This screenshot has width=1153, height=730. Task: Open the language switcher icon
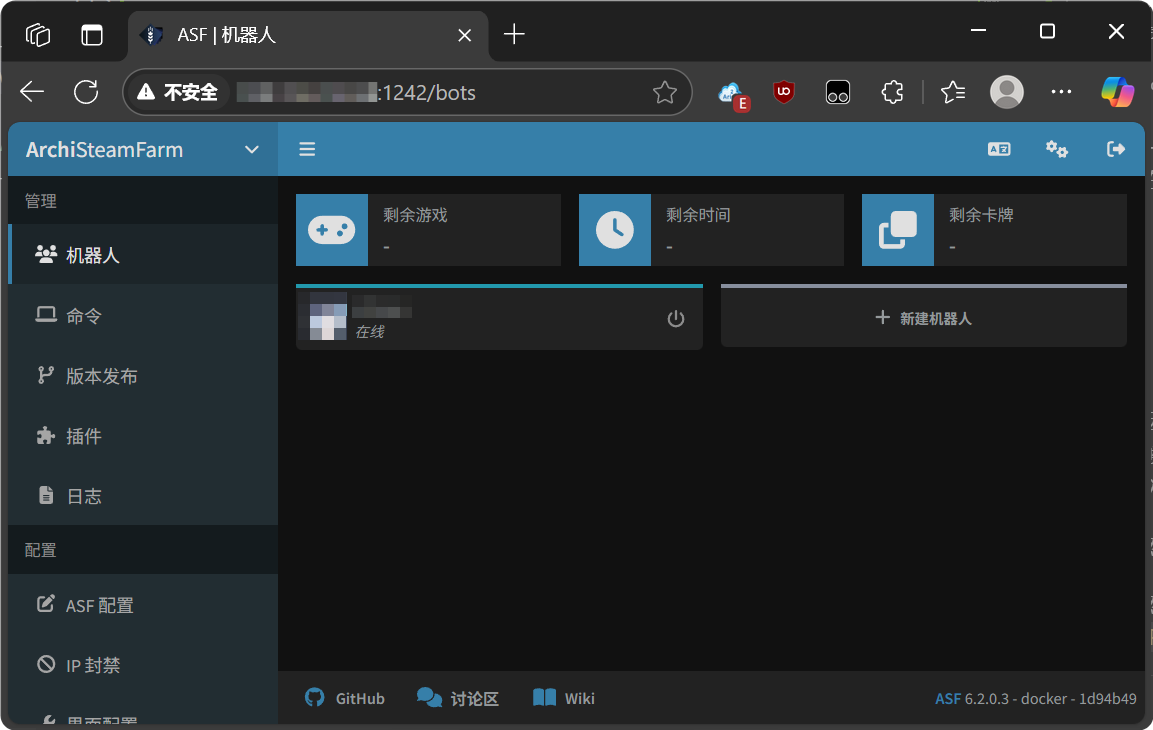[998, 149]
